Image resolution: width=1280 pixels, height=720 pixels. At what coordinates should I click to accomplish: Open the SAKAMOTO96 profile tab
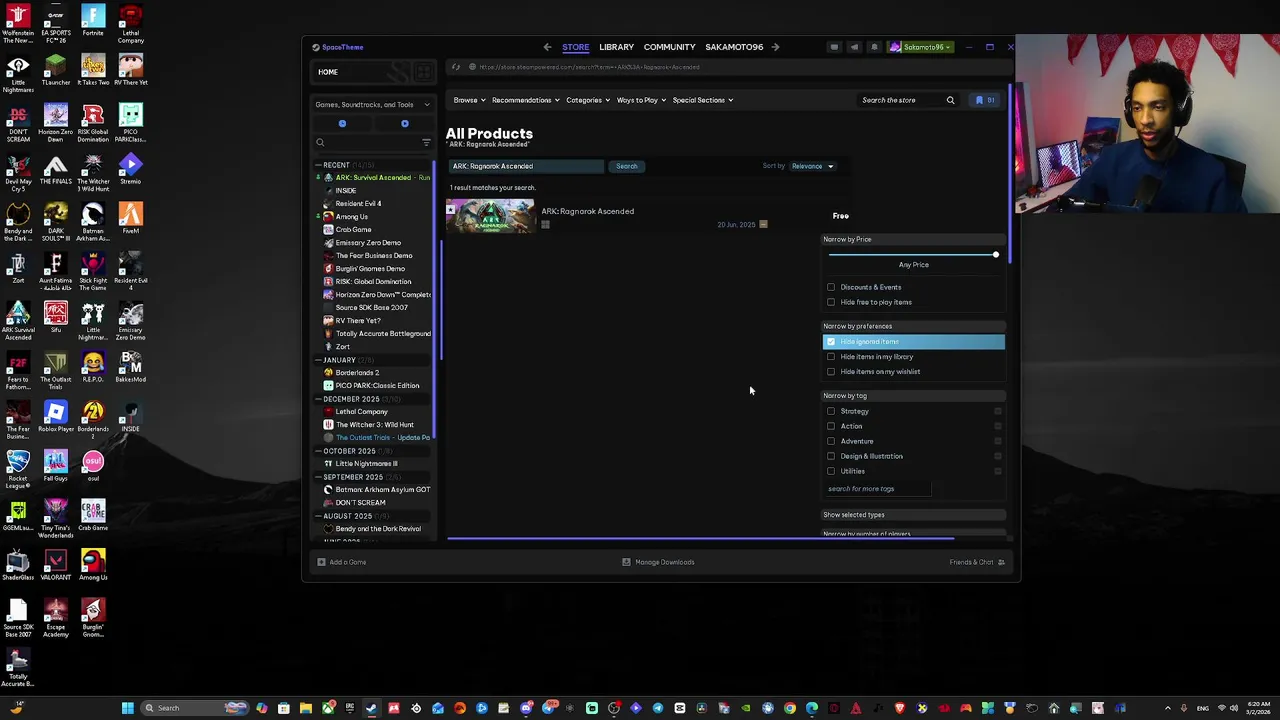pyautogui.click(x=734, y=47)
